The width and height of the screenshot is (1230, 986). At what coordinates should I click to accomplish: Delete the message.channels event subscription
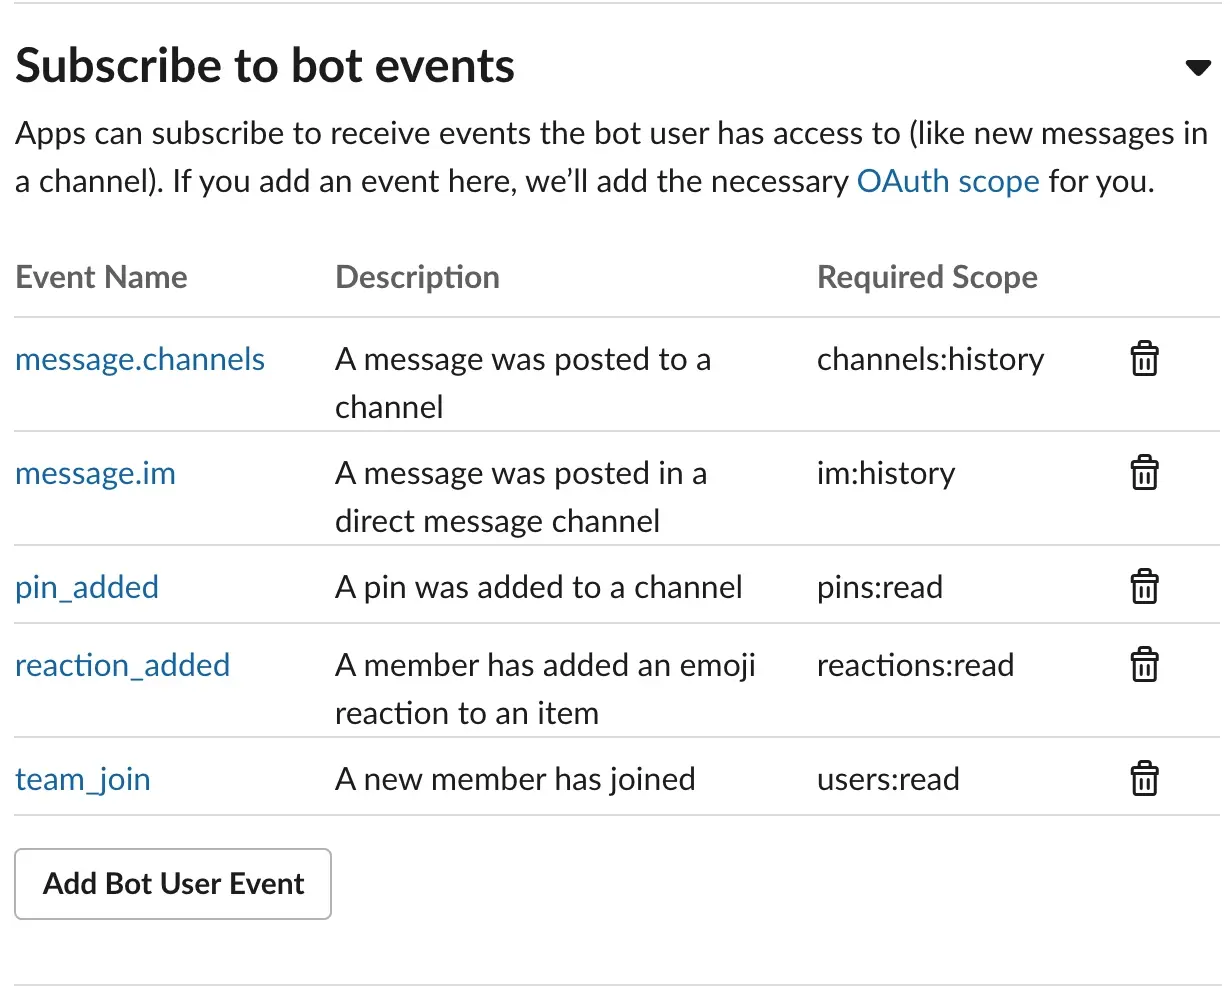click(1144, 359)
